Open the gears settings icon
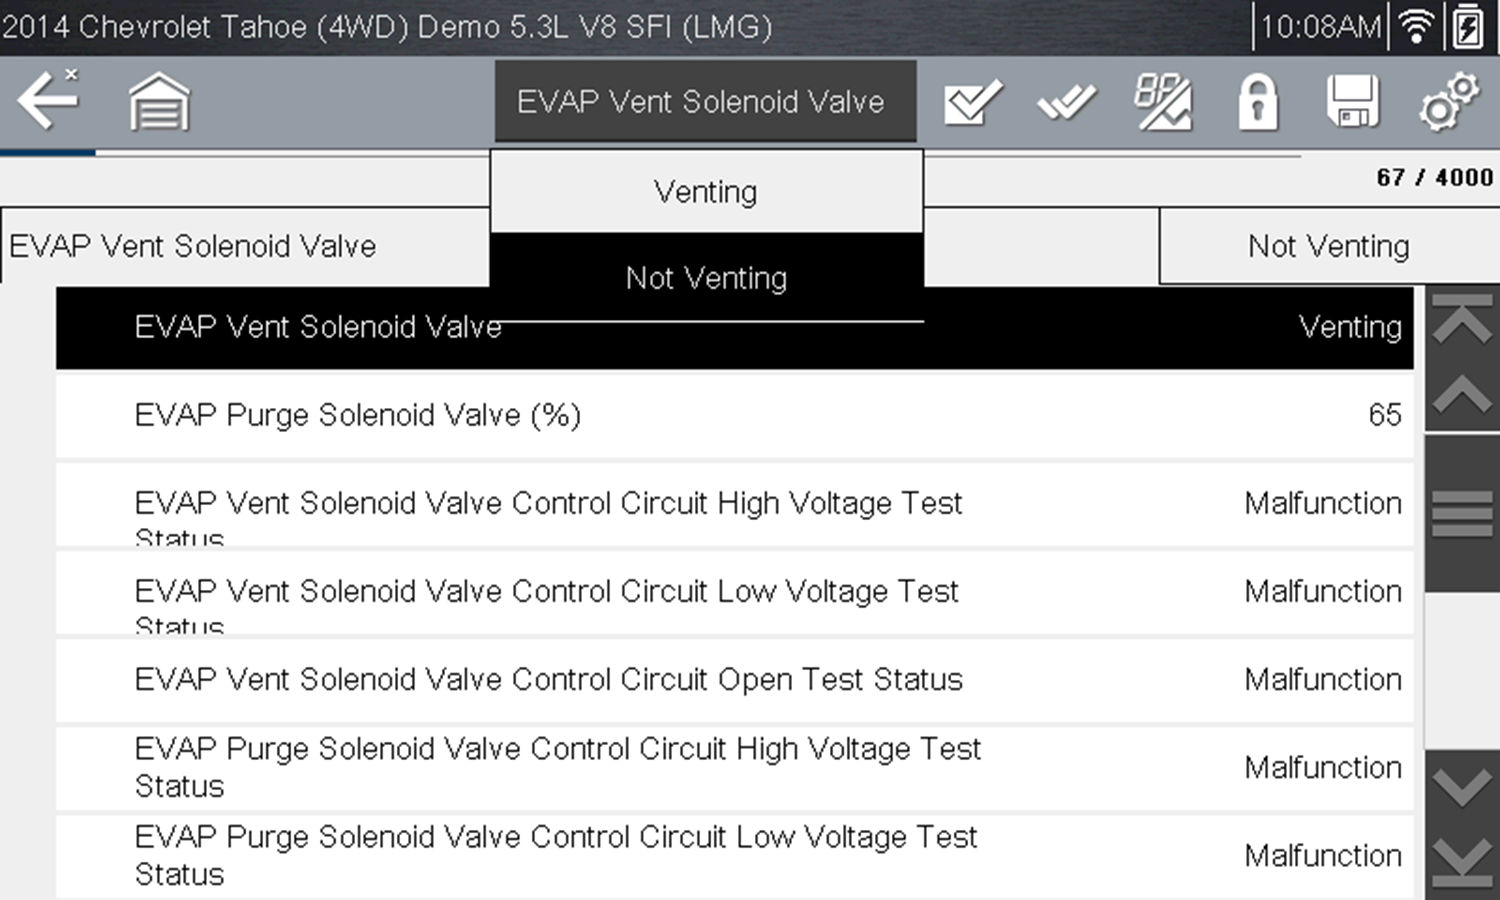Viewport: 1500px width, 900px height. pos(1447,102)
